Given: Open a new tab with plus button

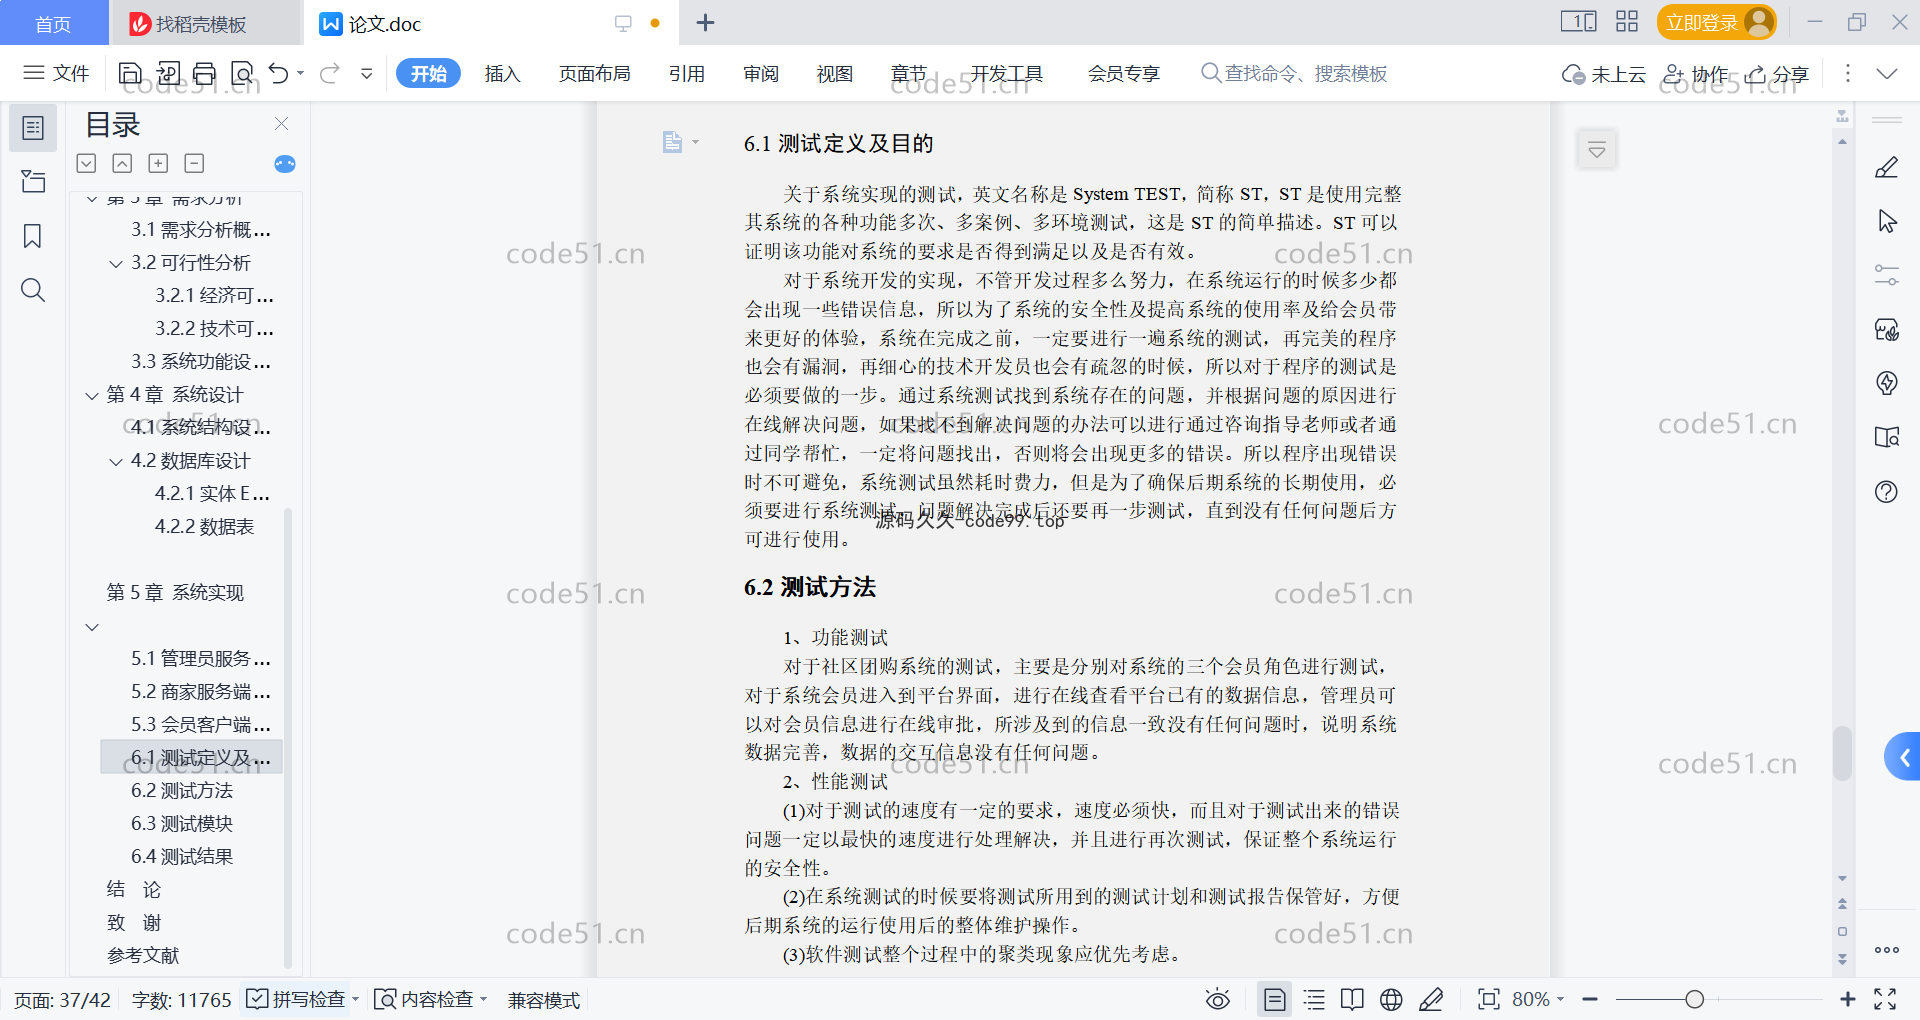Looking at the screenshot, I should (x=705, y=22).
